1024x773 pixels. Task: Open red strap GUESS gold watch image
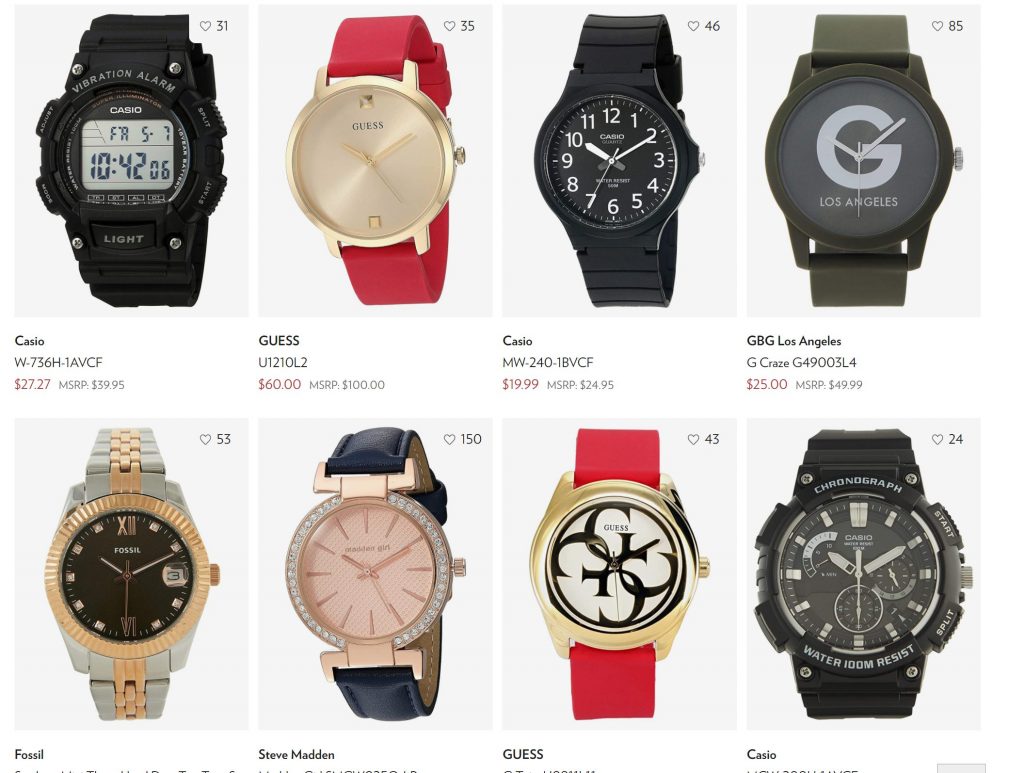(x=376, y=161)
